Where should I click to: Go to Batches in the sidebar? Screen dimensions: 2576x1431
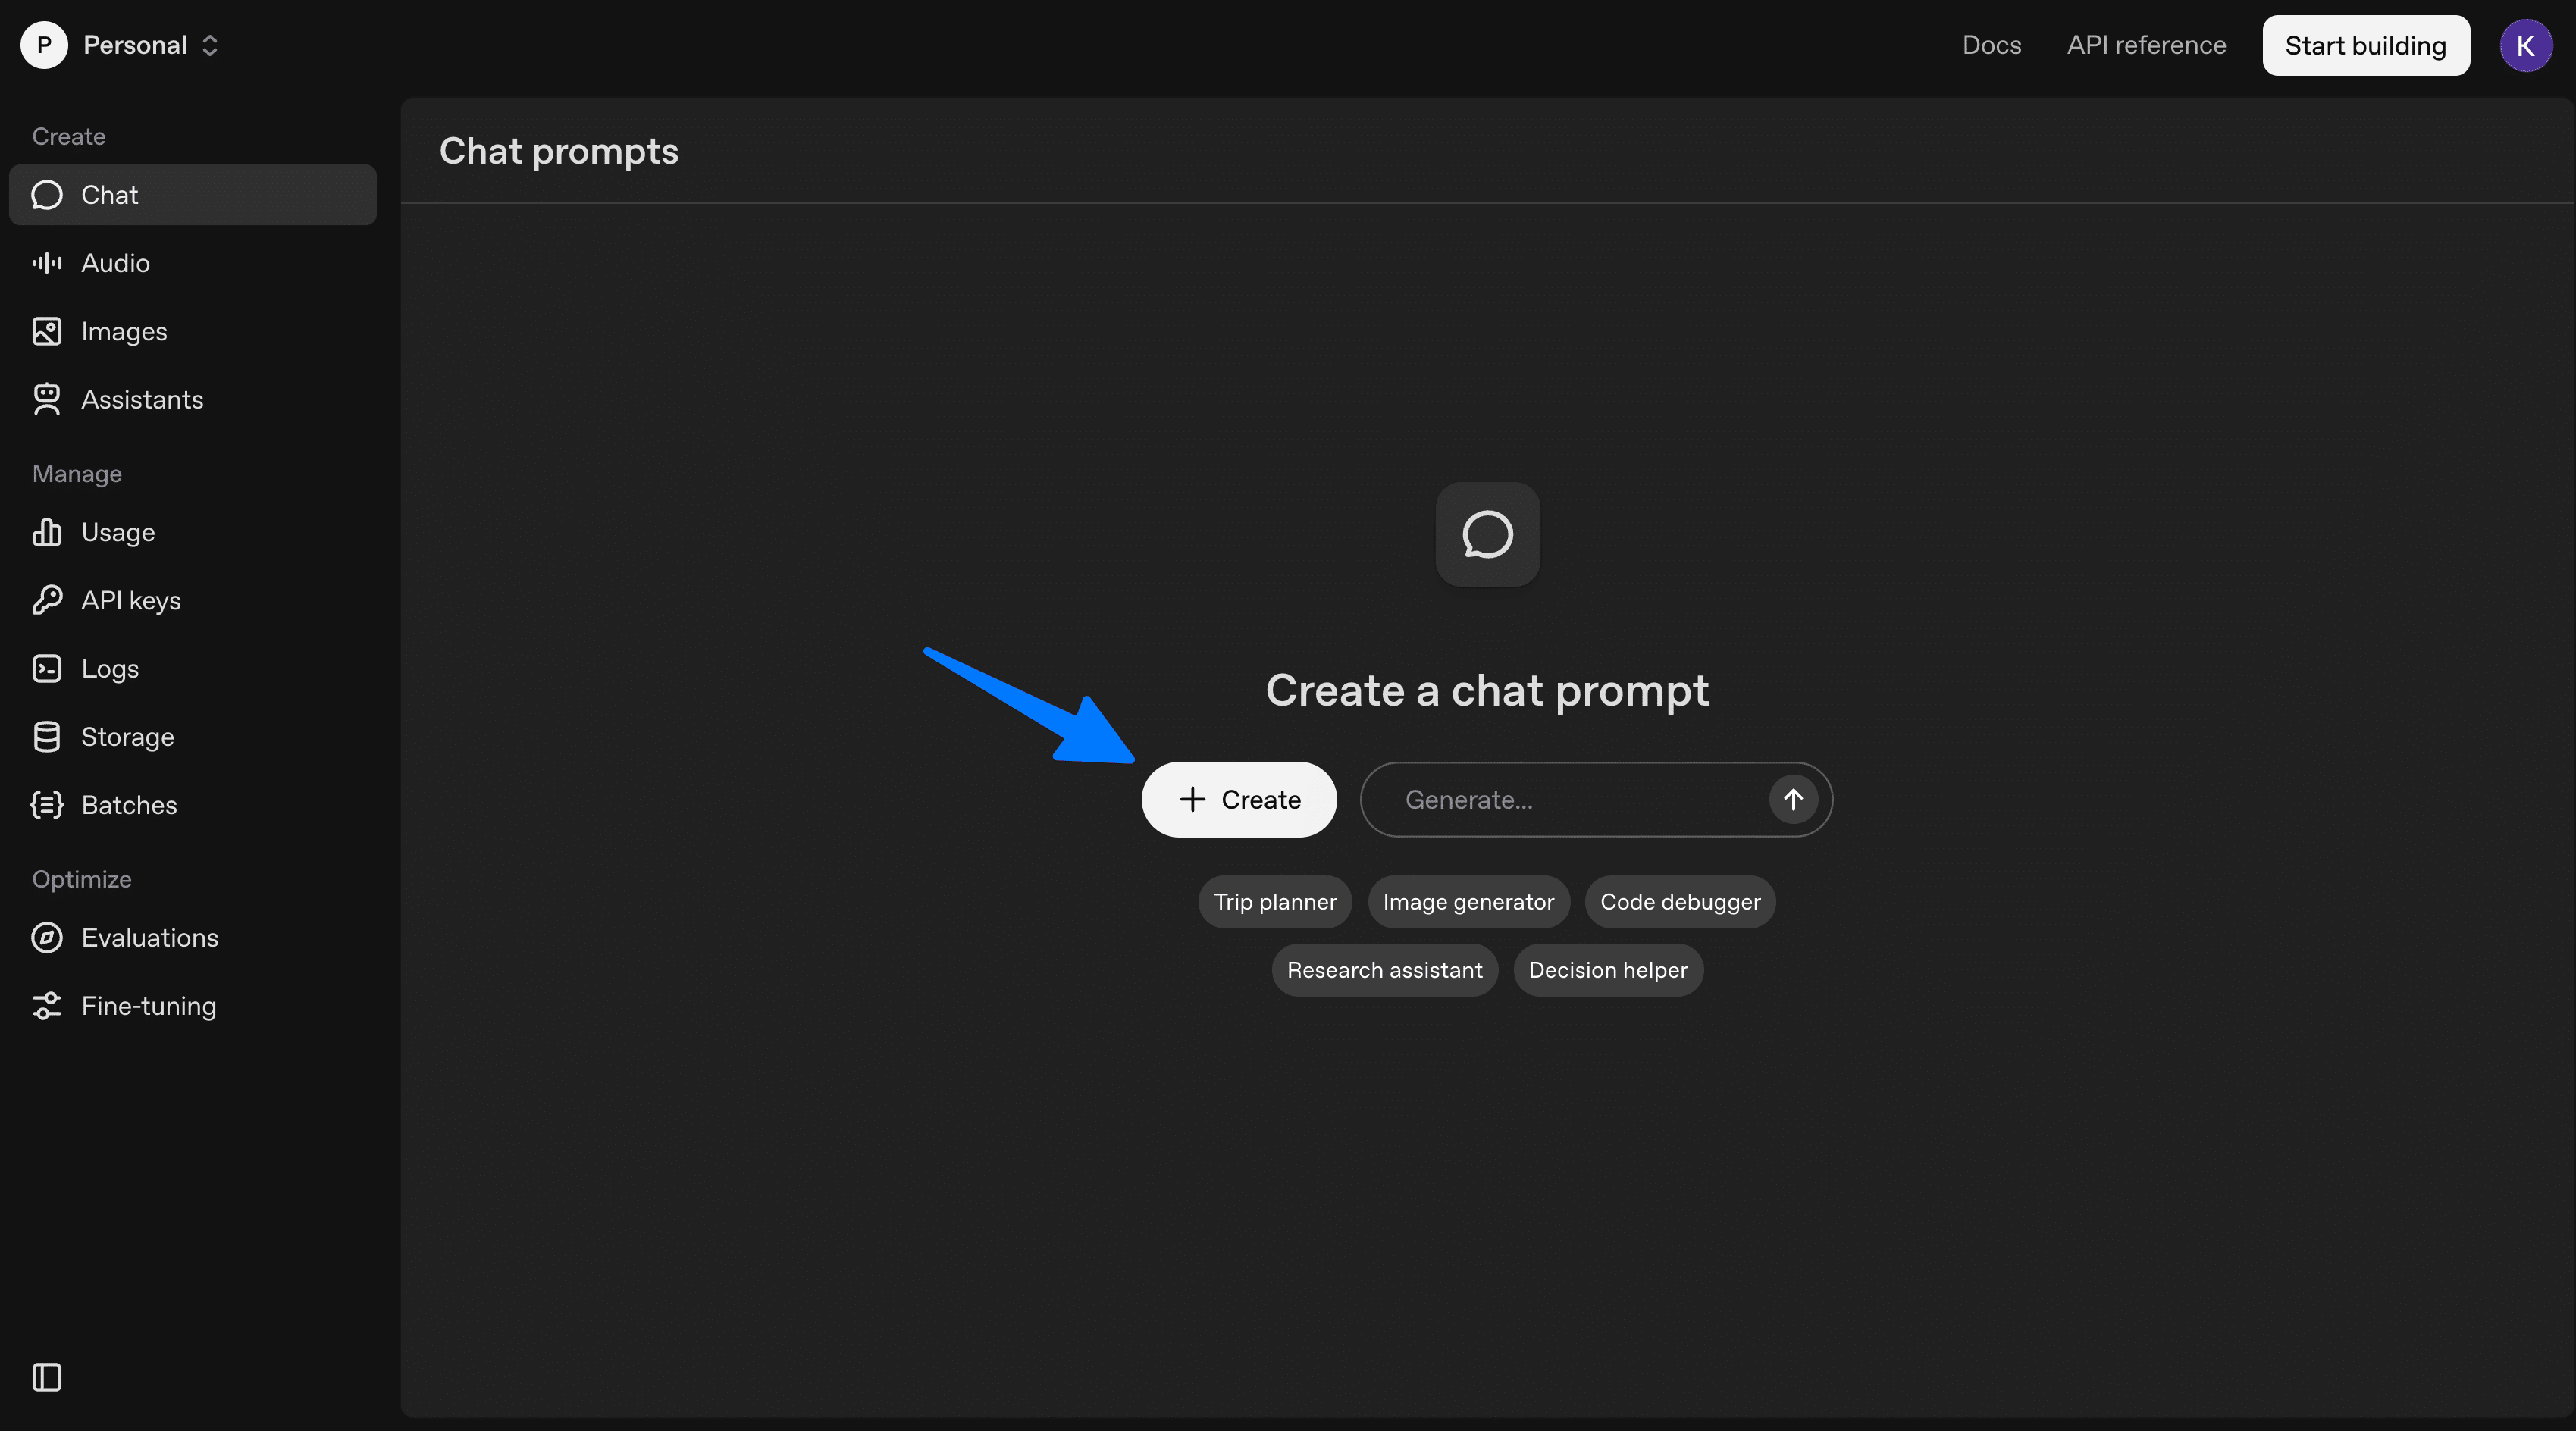pos(128,805)
